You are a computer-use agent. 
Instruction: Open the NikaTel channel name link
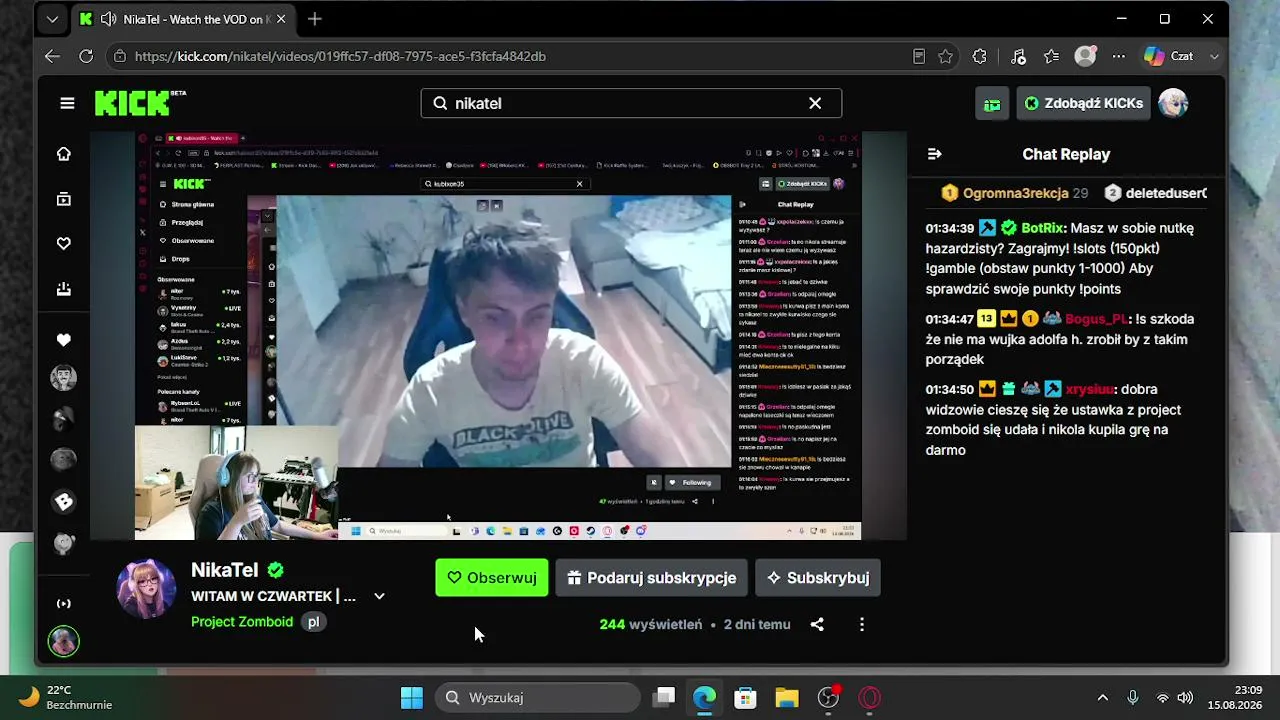point(224,570)
